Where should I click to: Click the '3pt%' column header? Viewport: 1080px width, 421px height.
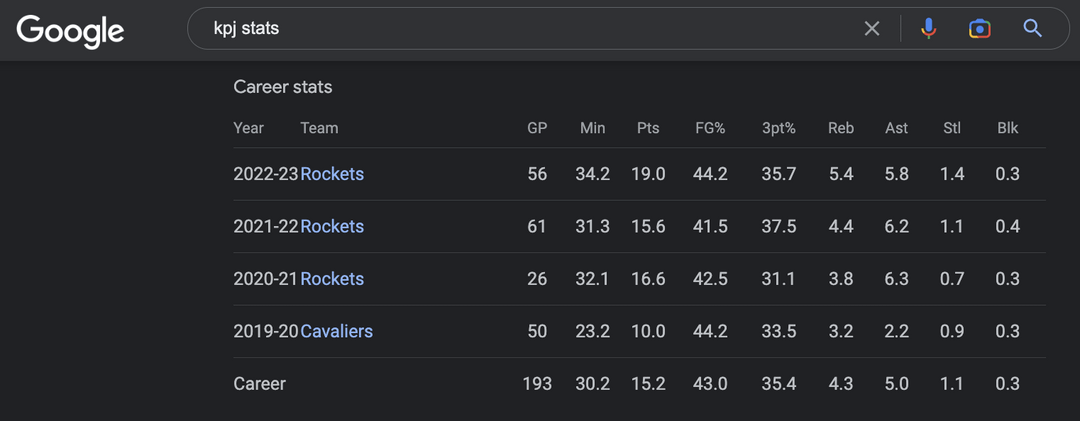[x=779, y=128]
